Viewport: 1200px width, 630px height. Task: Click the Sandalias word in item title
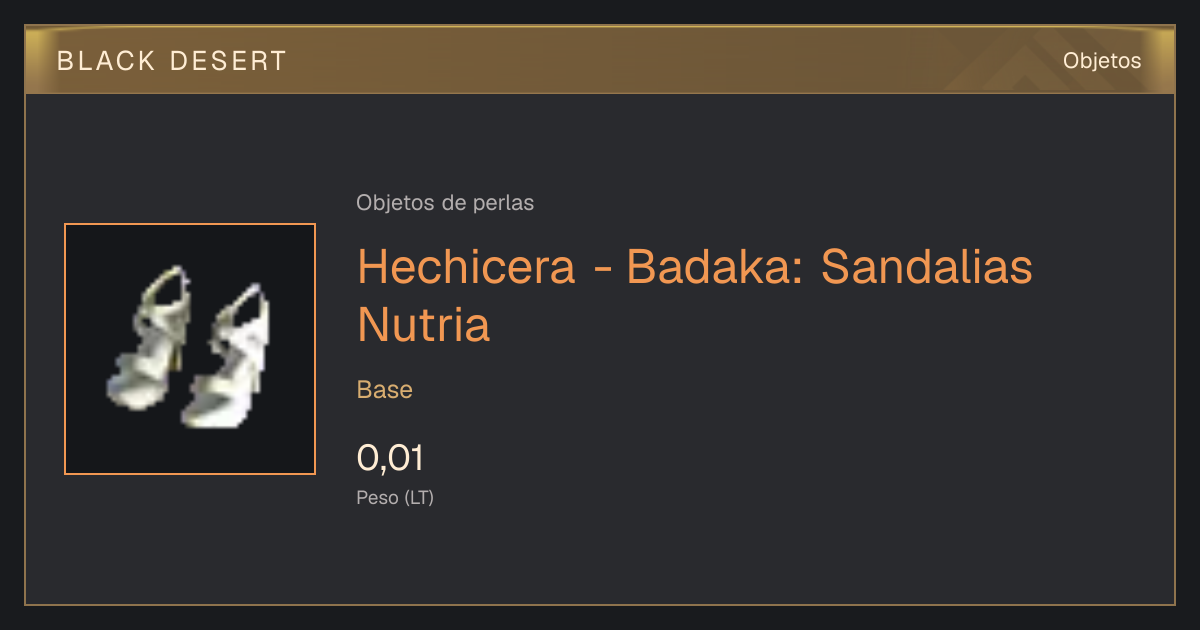coord(928,267)
